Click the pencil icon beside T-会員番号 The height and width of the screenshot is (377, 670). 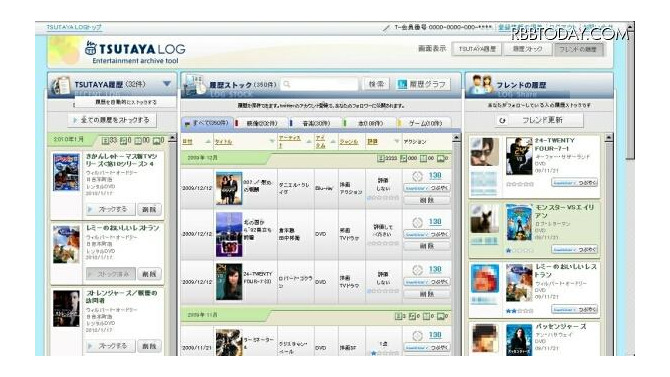tap(386, 28)
